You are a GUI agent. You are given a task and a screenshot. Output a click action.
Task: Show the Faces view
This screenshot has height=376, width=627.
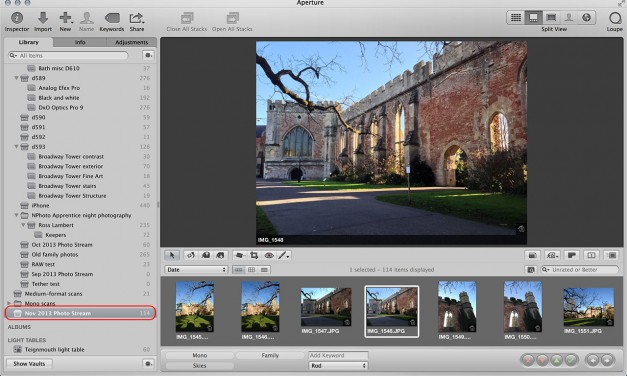pyautogui.click(x=569, y=17)
